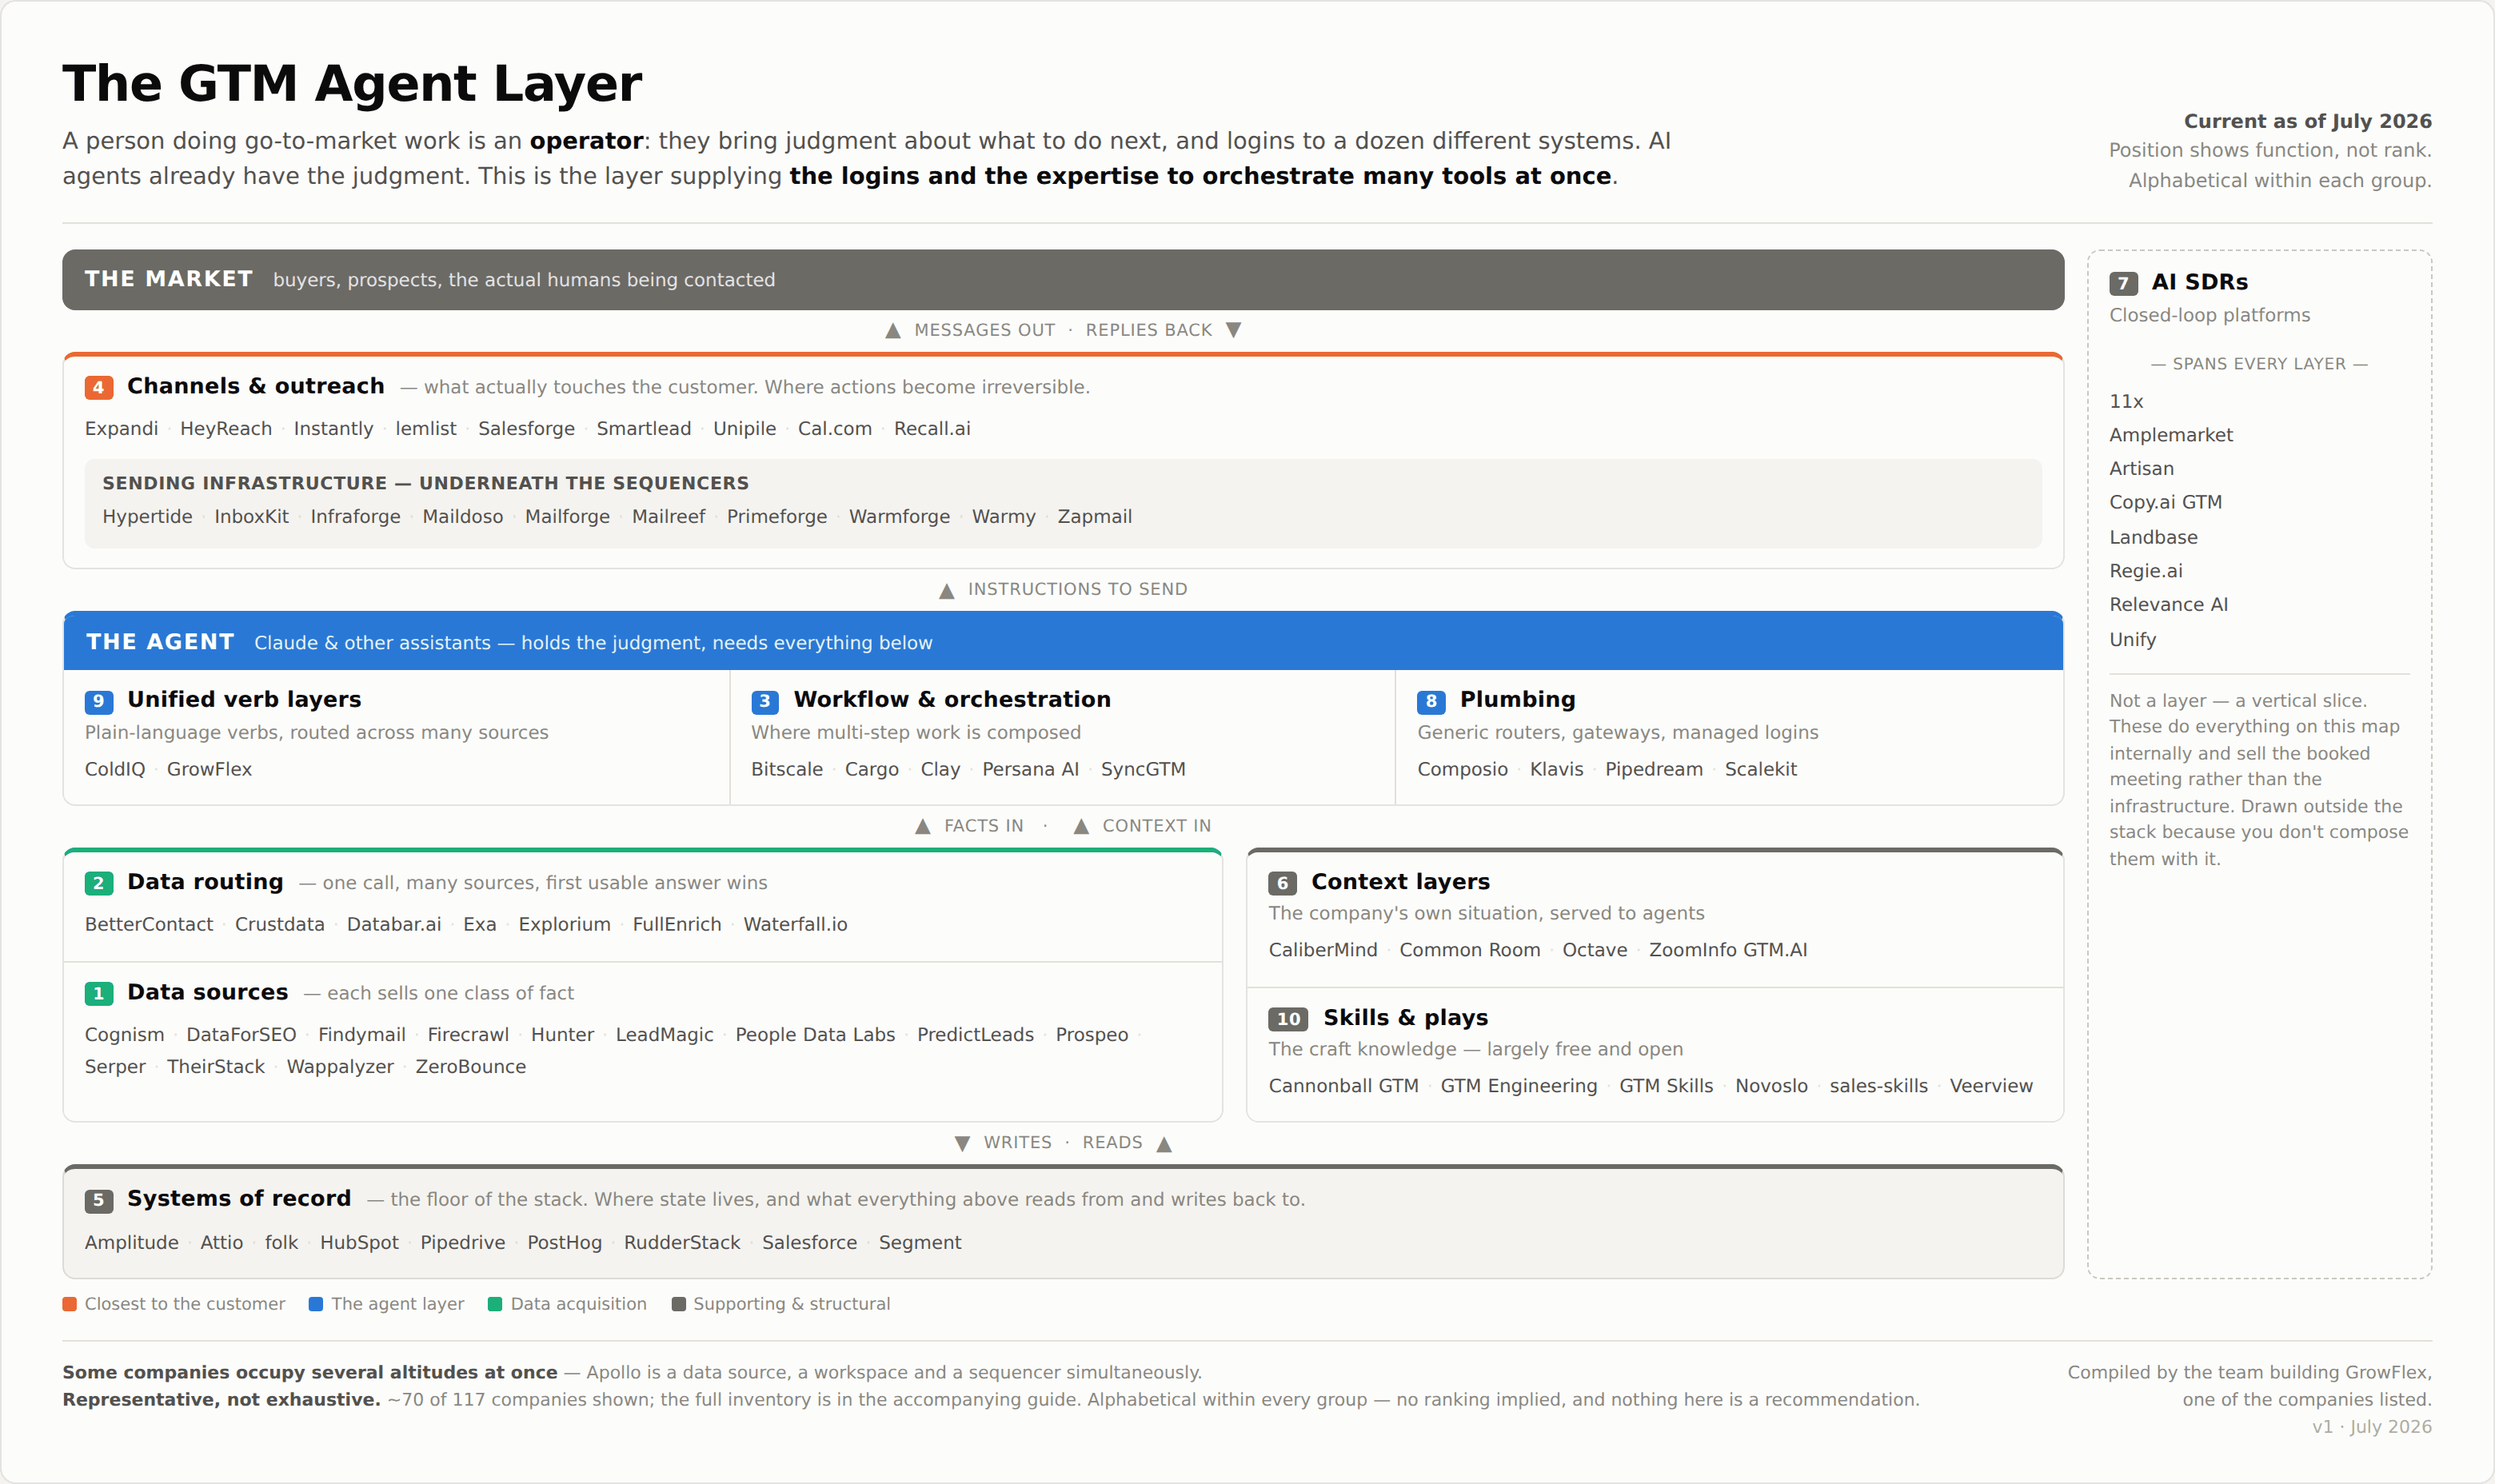Click Artisan in the AI SDRs list

(2142, 469)
